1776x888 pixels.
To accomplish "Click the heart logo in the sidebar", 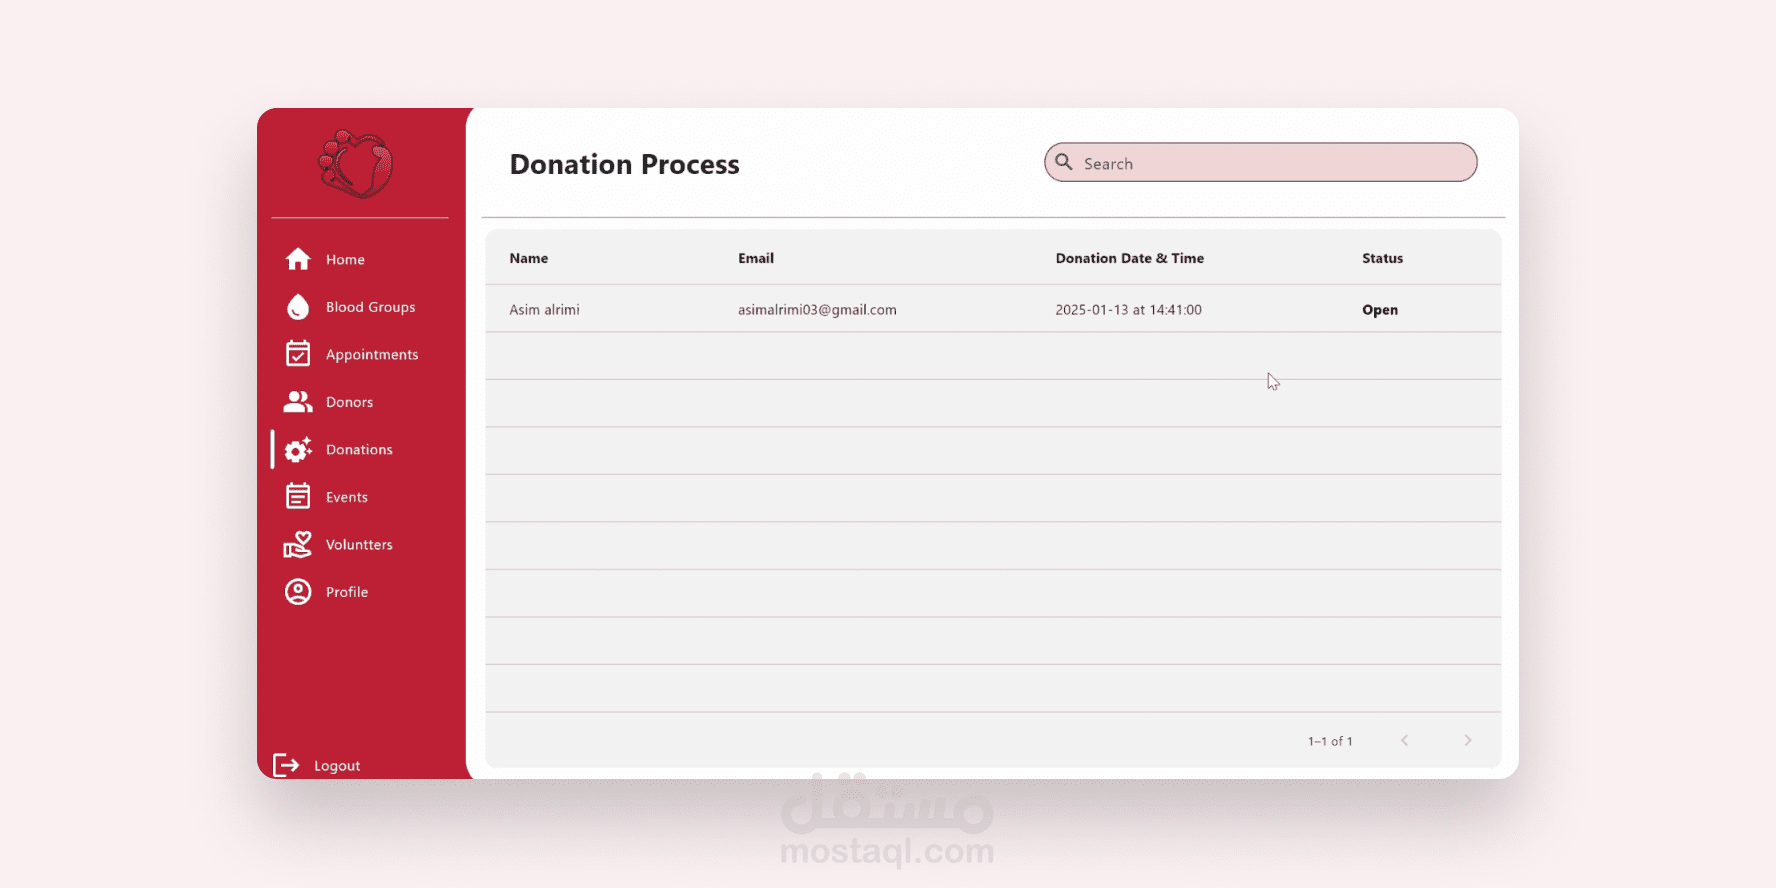I will click(x=356, y=164).
